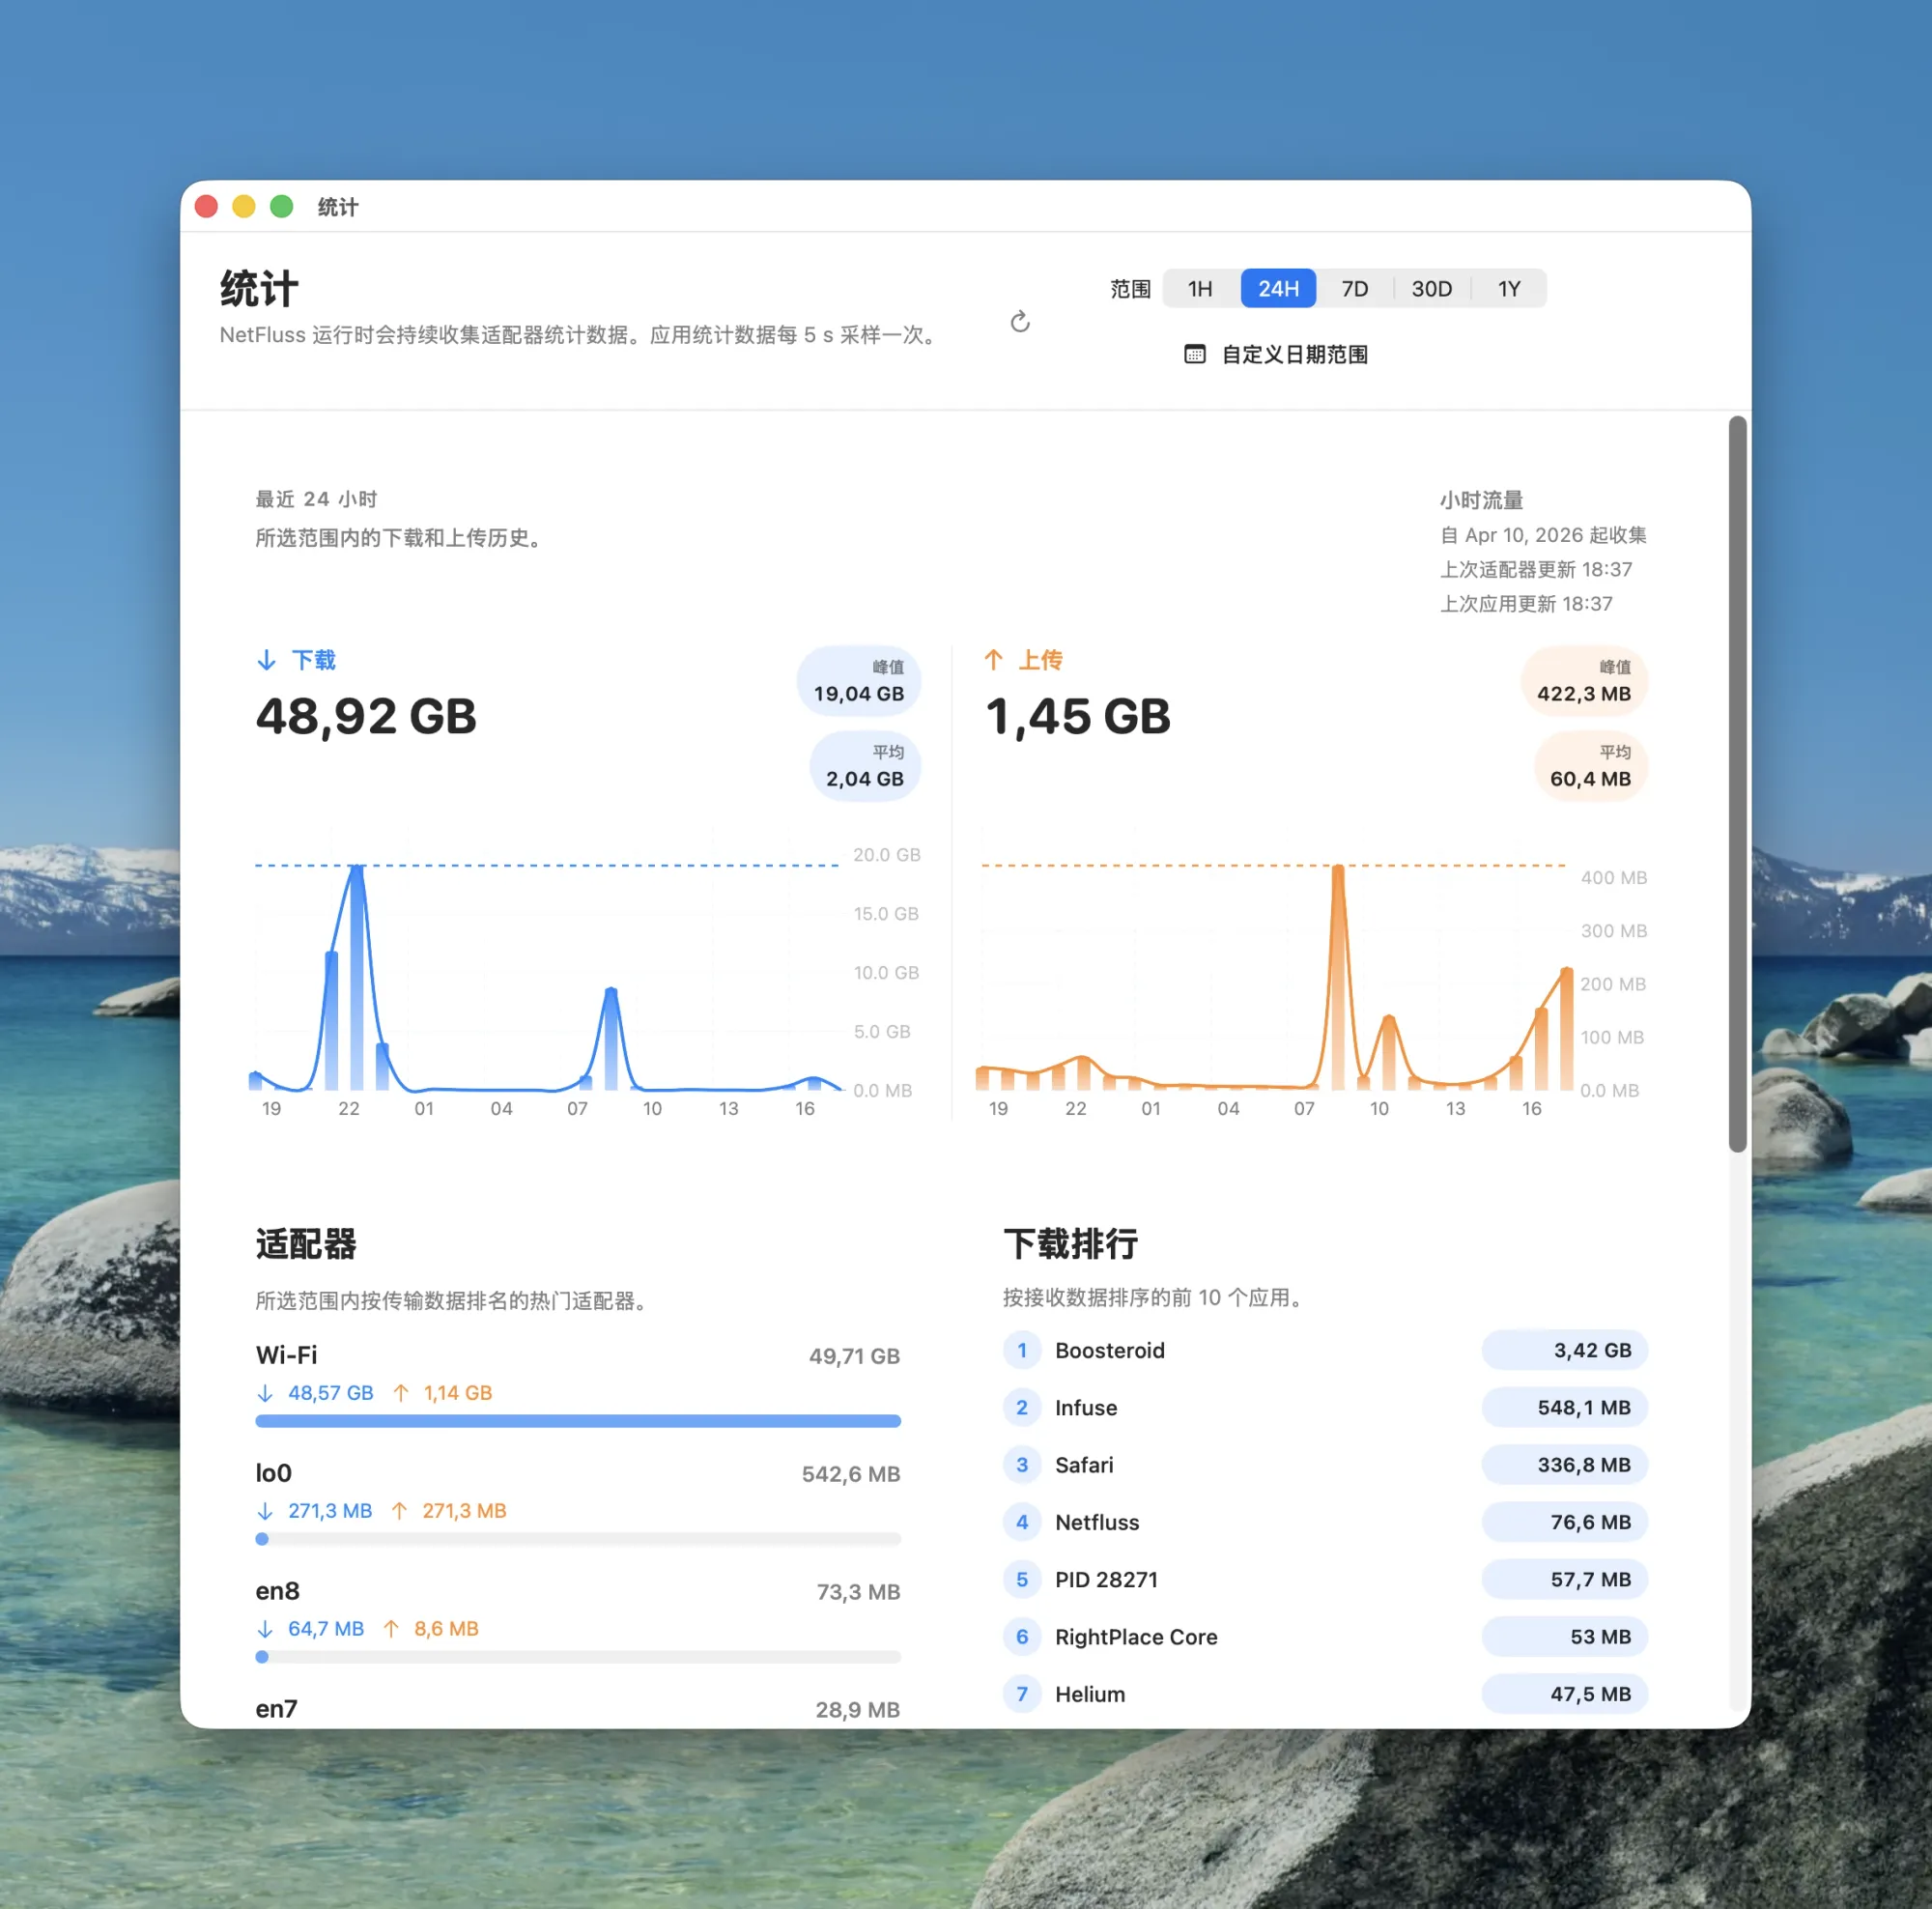
Task: Click the 3,42 GB Boosteroid value pill
Action: 1563,1350
